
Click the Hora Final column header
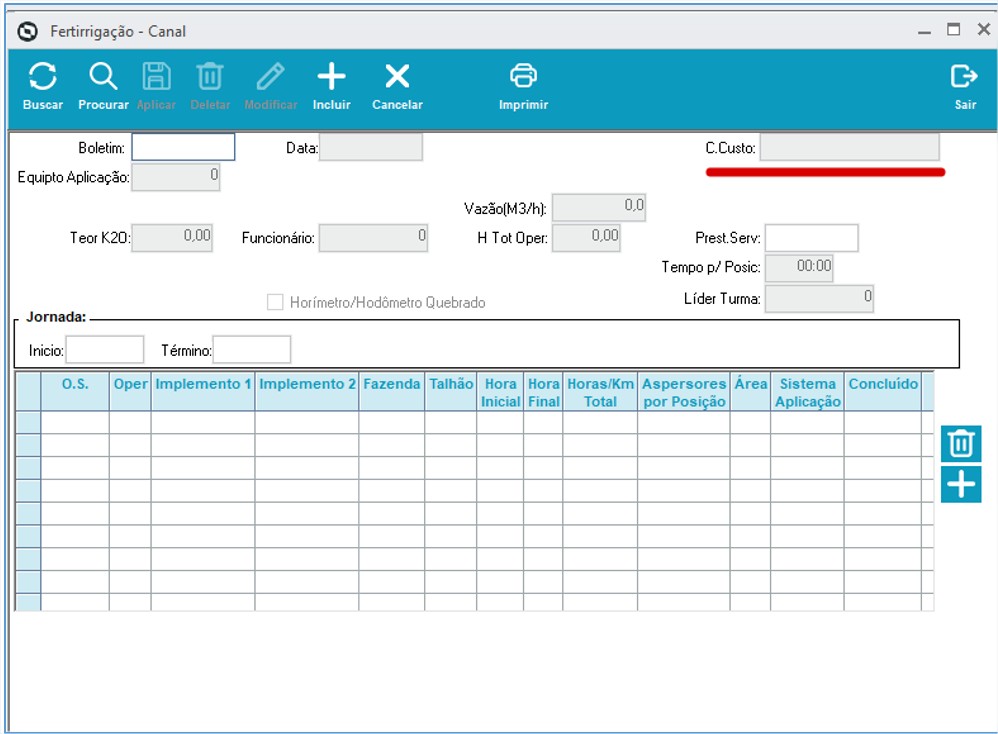point(543,392)
